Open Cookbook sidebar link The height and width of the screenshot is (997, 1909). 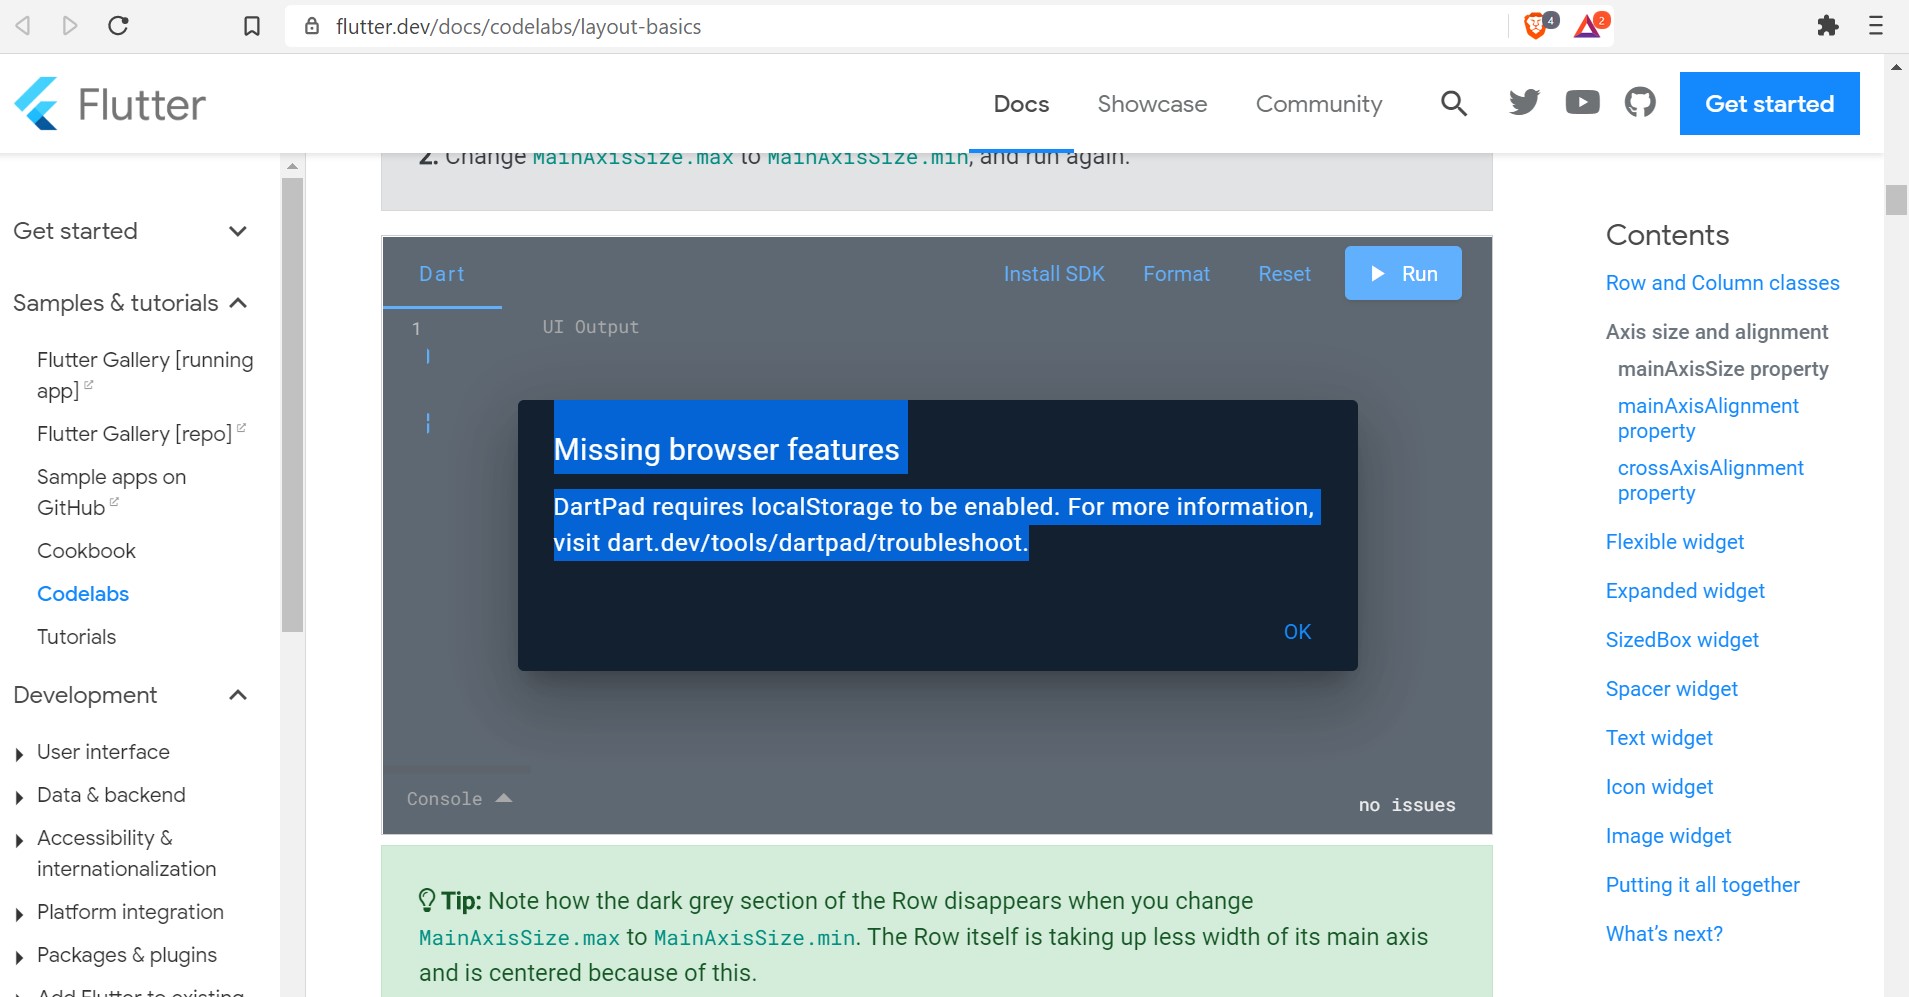[x=86, y=551]
